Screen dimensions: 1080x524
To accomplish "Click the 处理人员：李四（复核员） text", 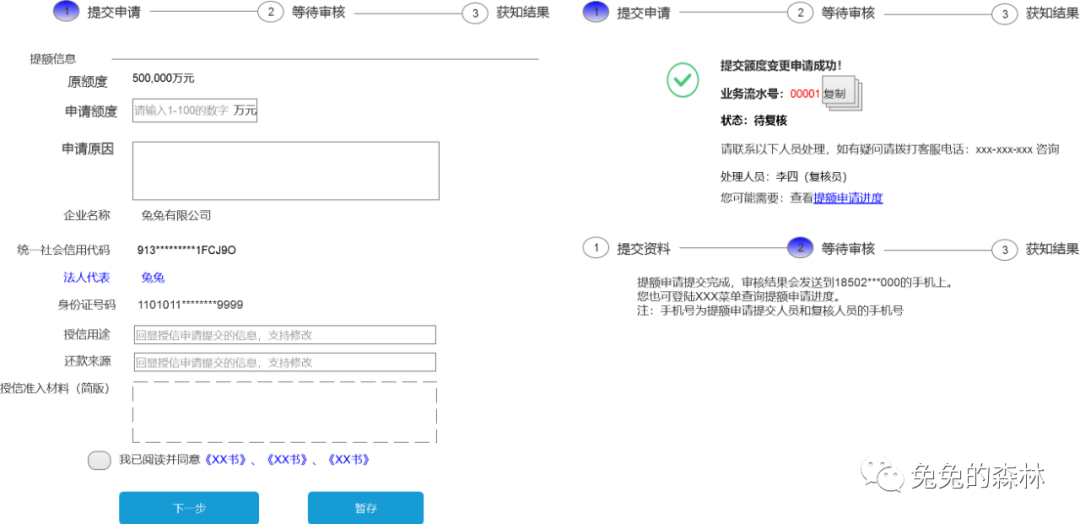I will coord(784,176).
